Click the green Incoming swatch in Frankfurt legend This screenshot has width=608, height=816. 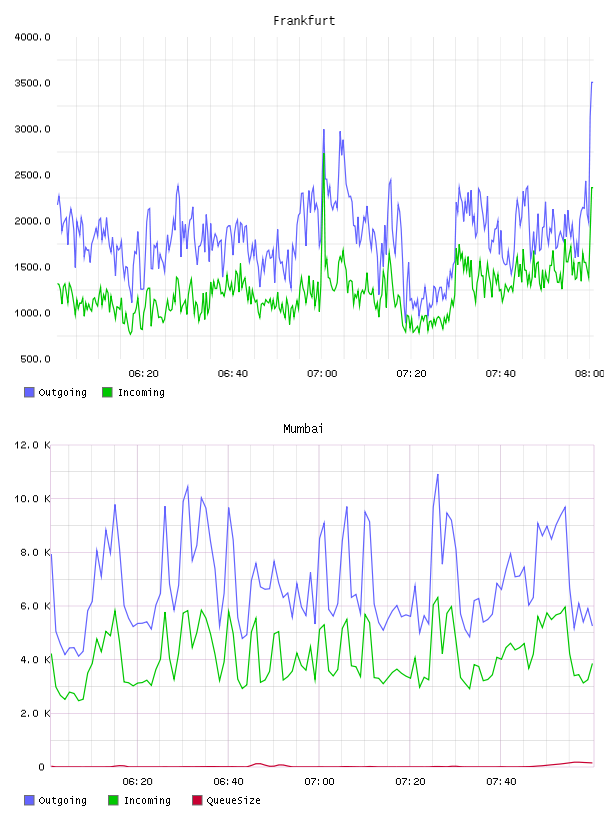pos(107,392)
